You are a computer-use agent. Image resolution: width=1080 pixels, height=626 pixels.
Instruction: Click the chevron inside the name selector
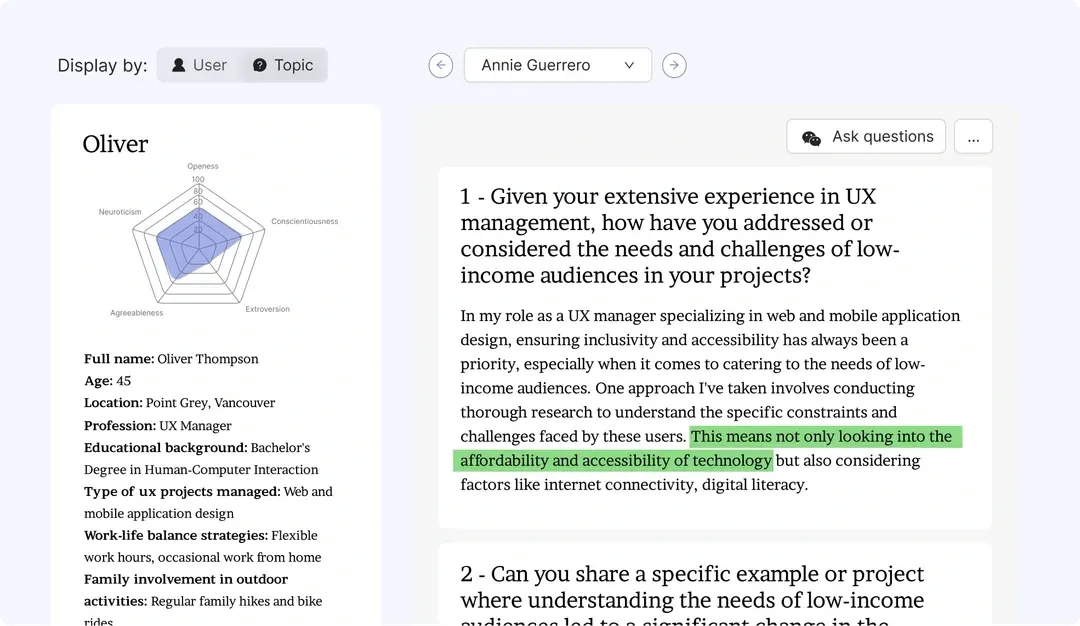pyautogui.click(x=629, y=65)
